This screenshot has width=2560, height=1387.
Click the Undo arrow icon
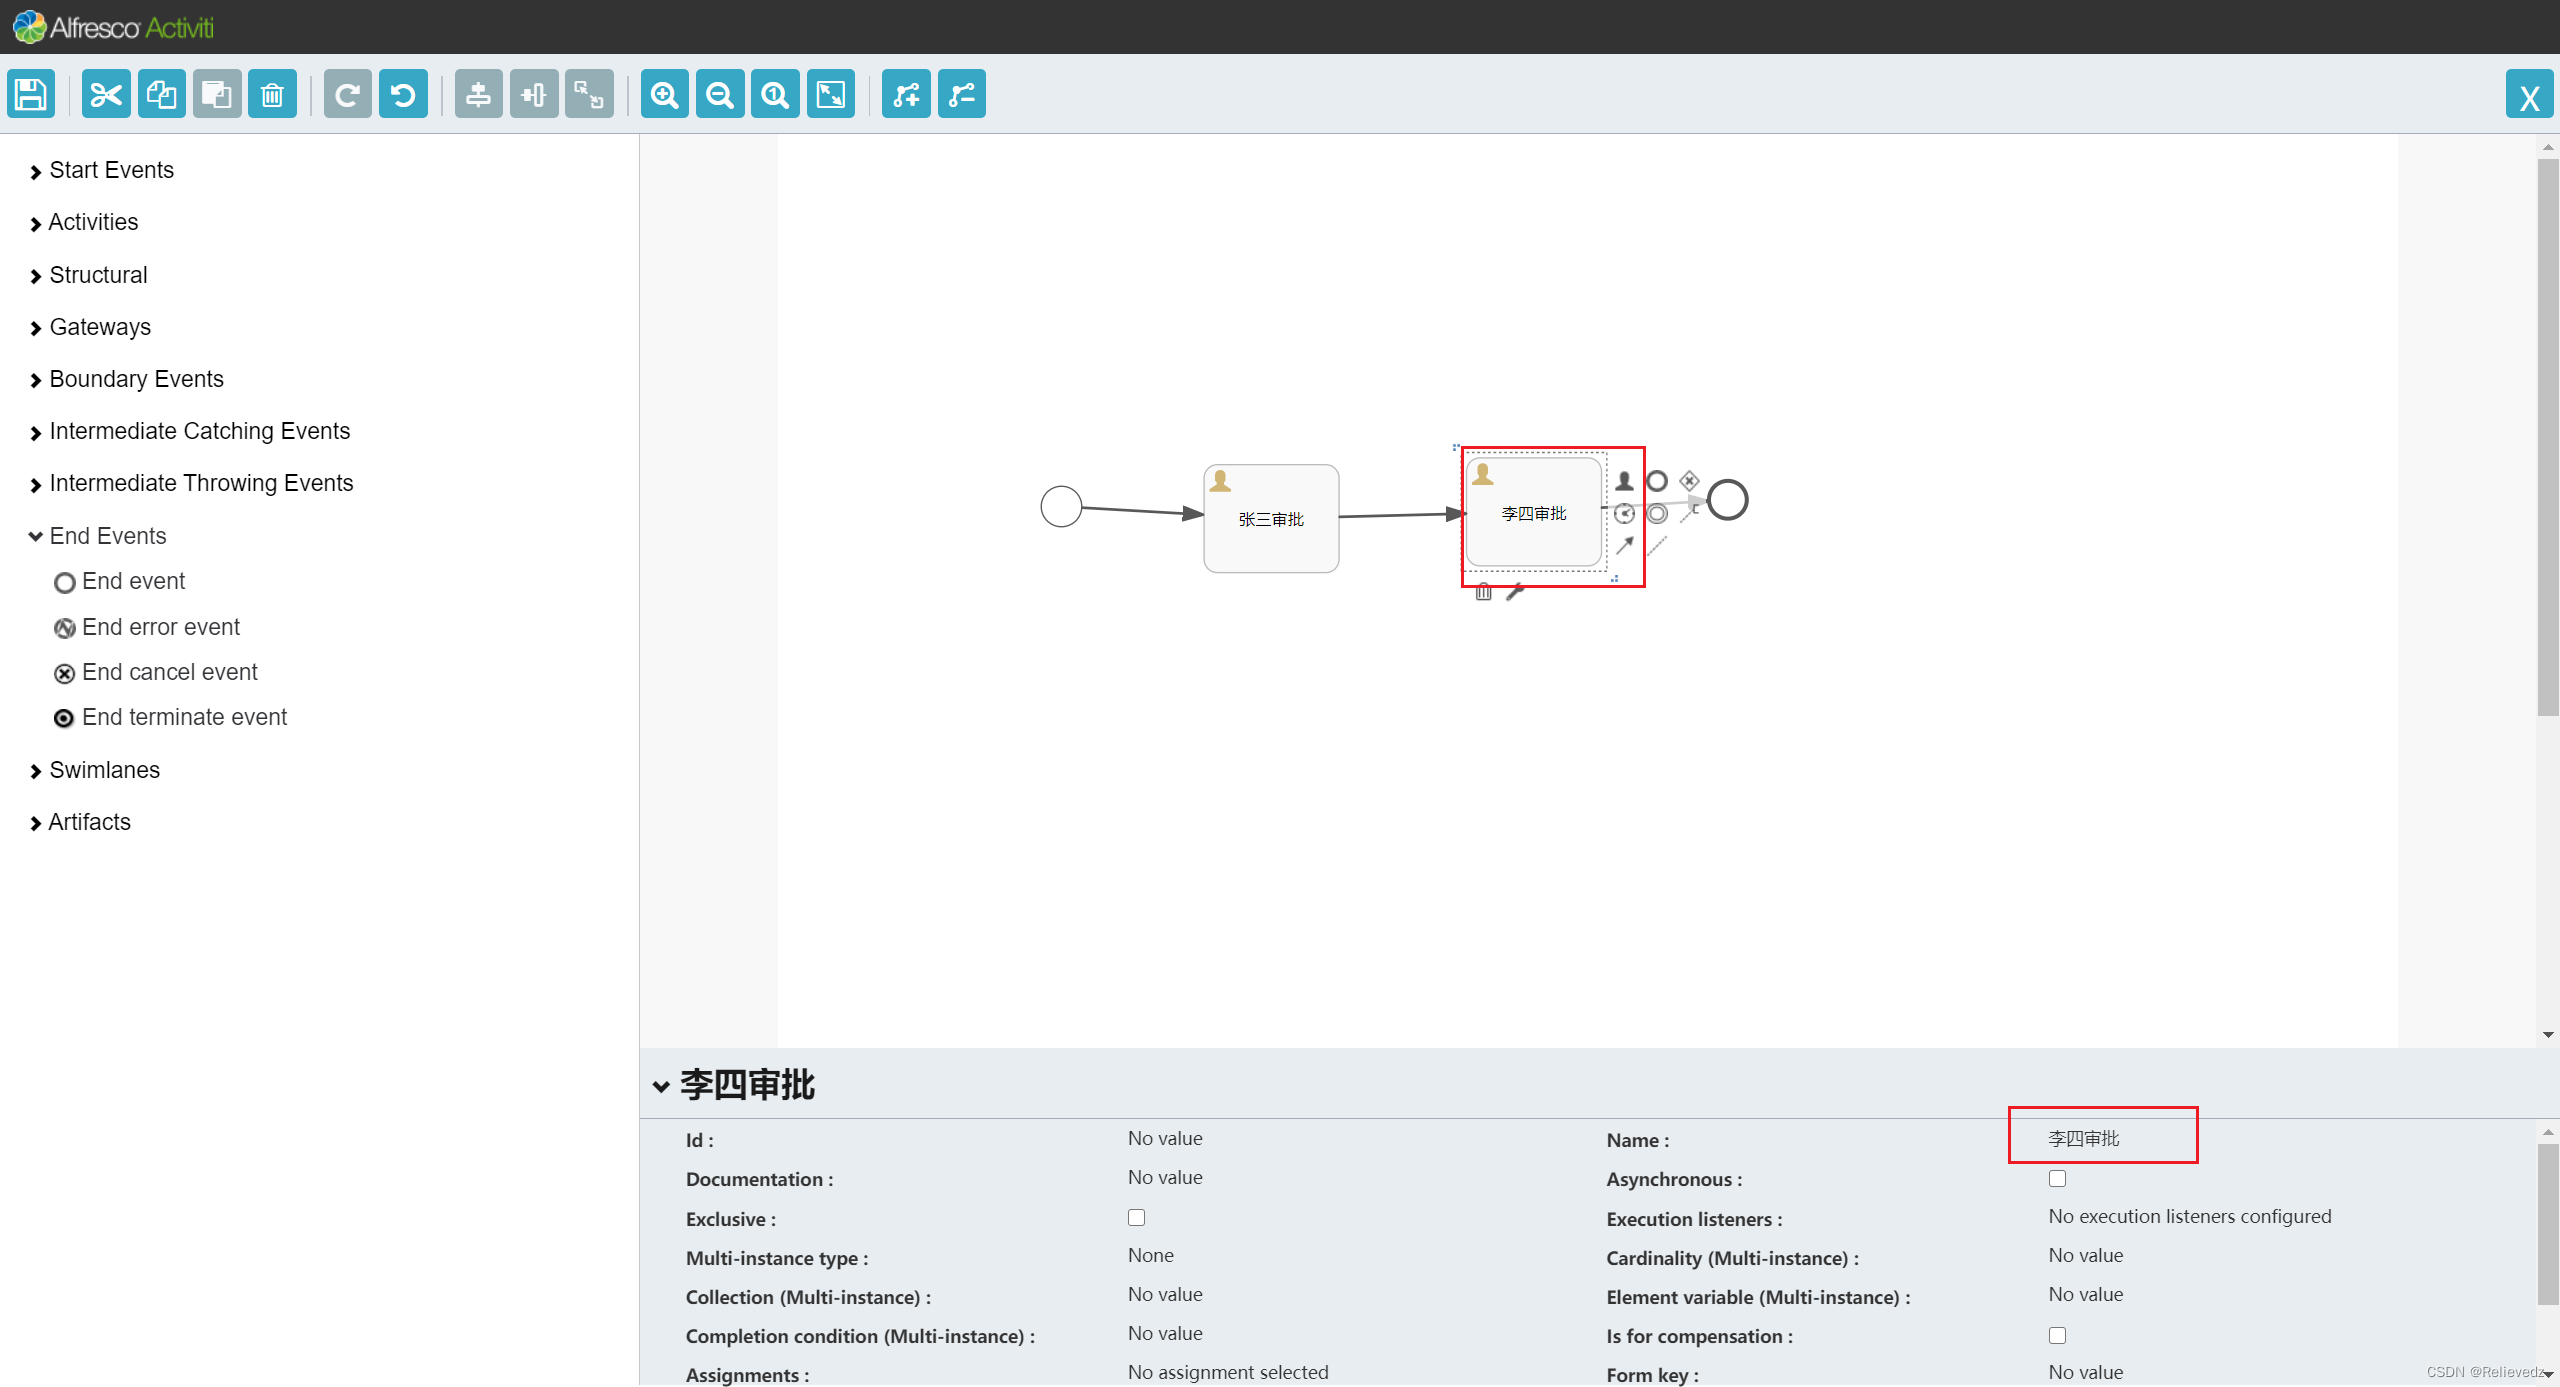pyautogui.click(x=403, y=95)
